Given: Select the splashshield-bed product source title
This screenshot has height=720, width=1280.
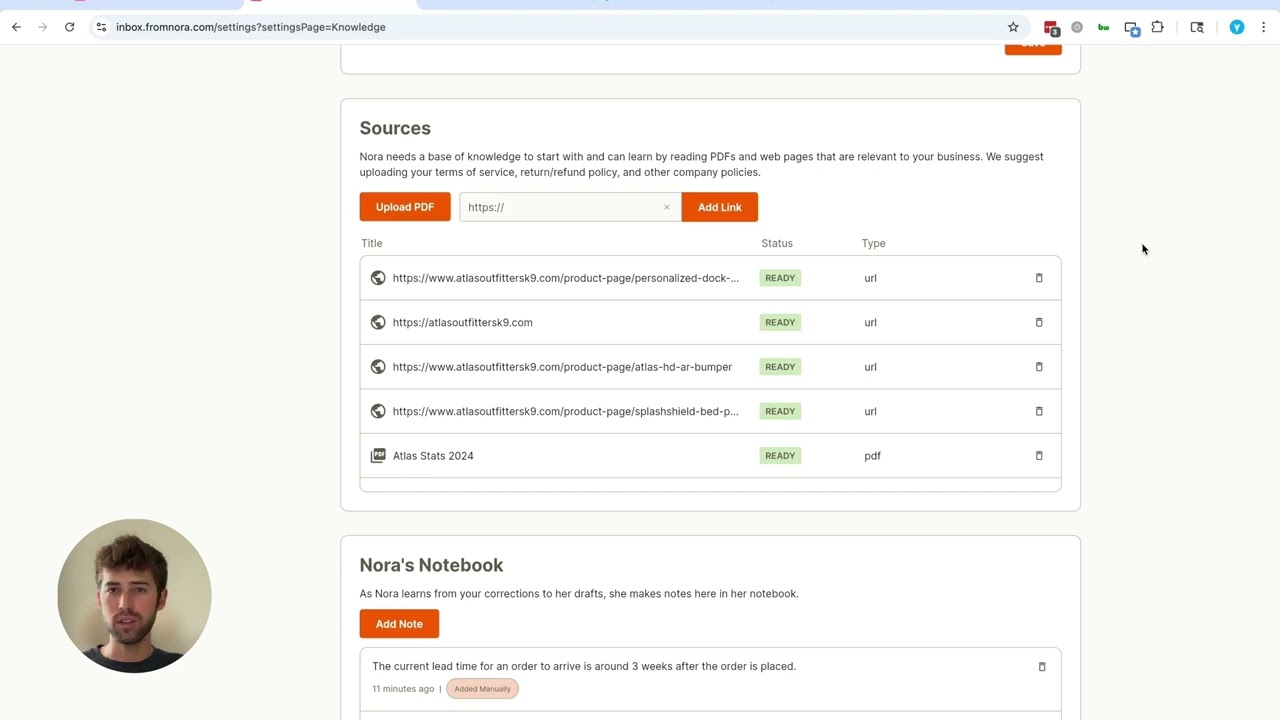Looking at the screenshot, I should (566, 411).
